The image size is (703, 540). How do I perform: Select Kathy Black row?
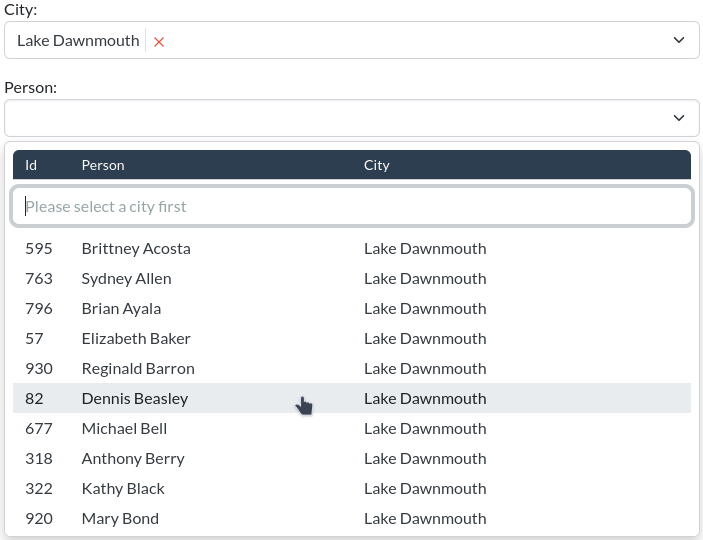click(x=123, y=488)
